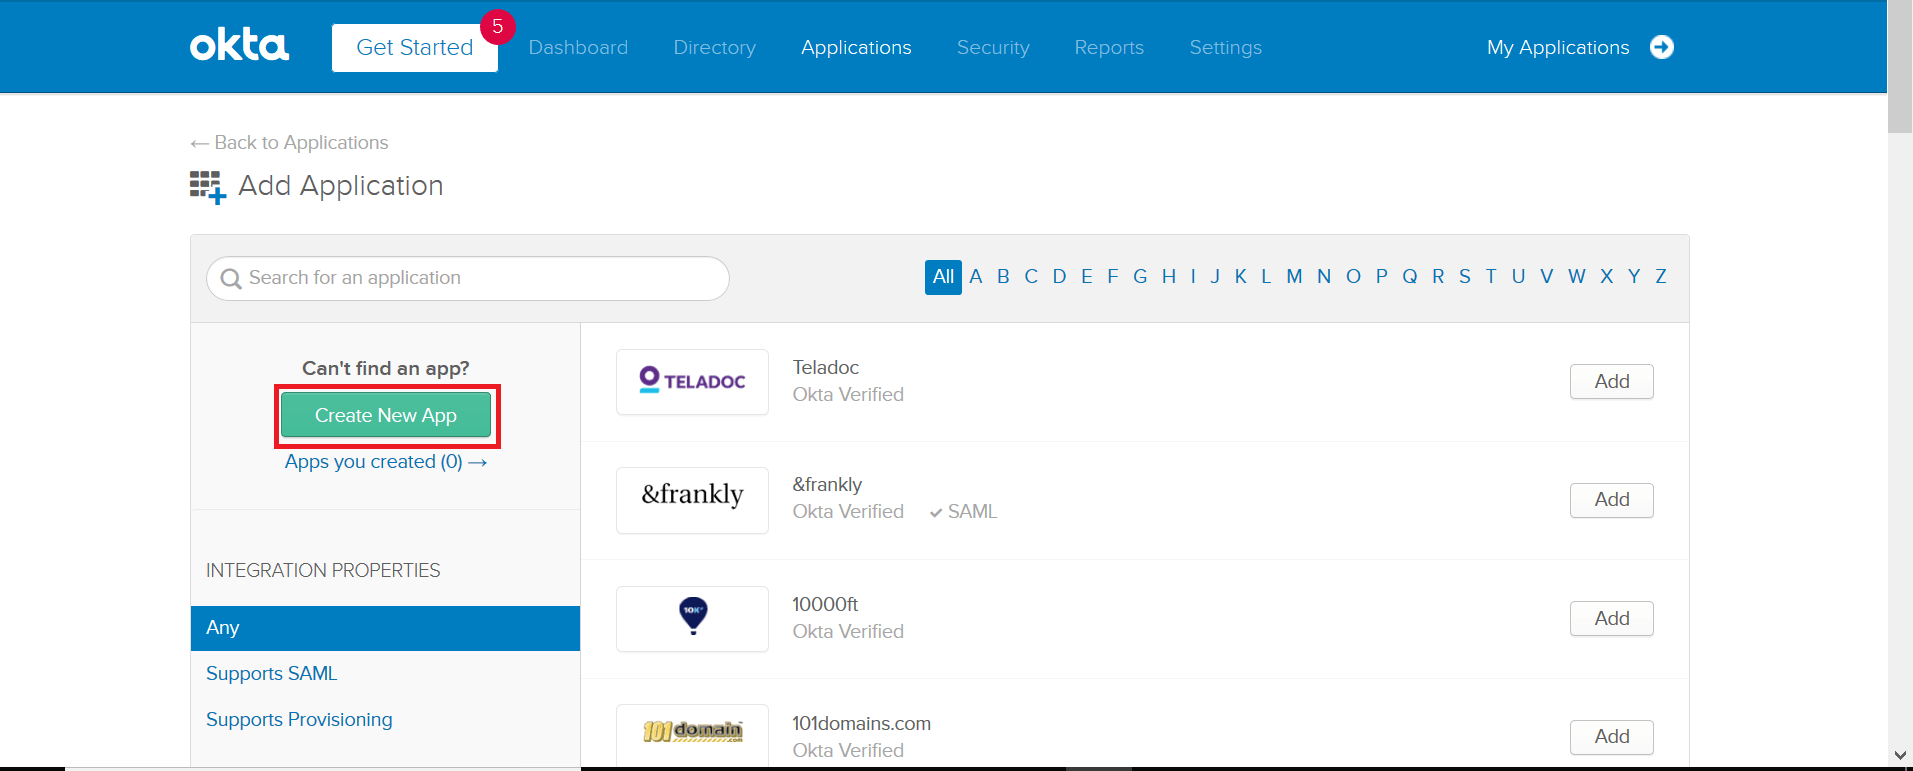The height and width of the screenshot is (771, 1913).
Task: Open the Directory menu
Action: click(715, 48)
